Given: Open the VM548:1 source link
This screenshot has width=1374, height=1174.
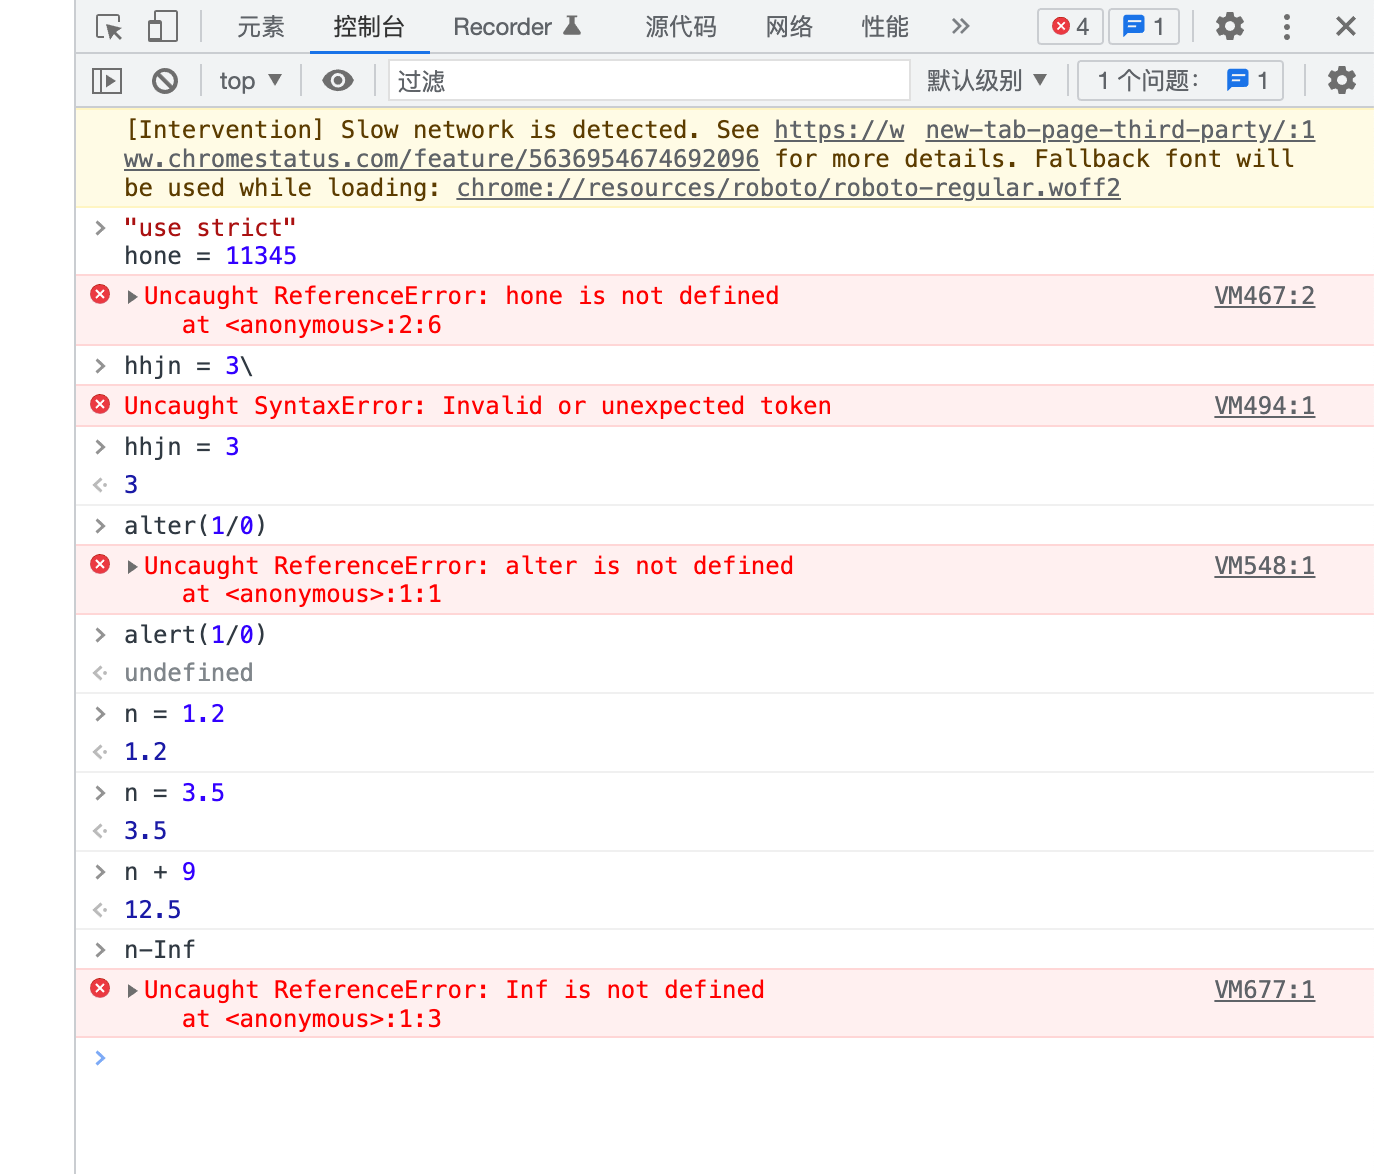Looking at the screenshot, I should point(1264,566).
